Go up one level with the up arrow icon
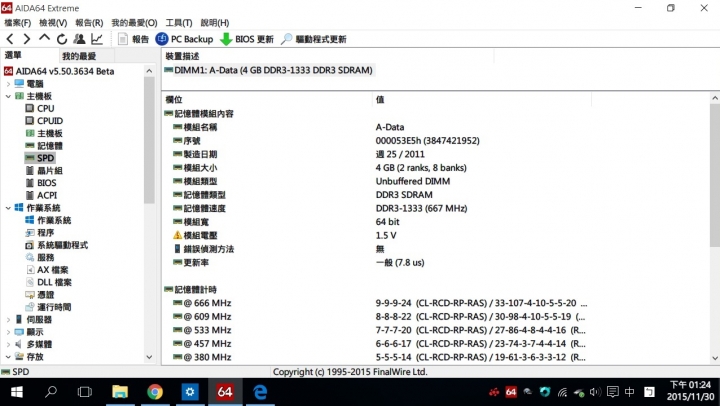Viewport: 720px width, 406px height. click(44, 38)
